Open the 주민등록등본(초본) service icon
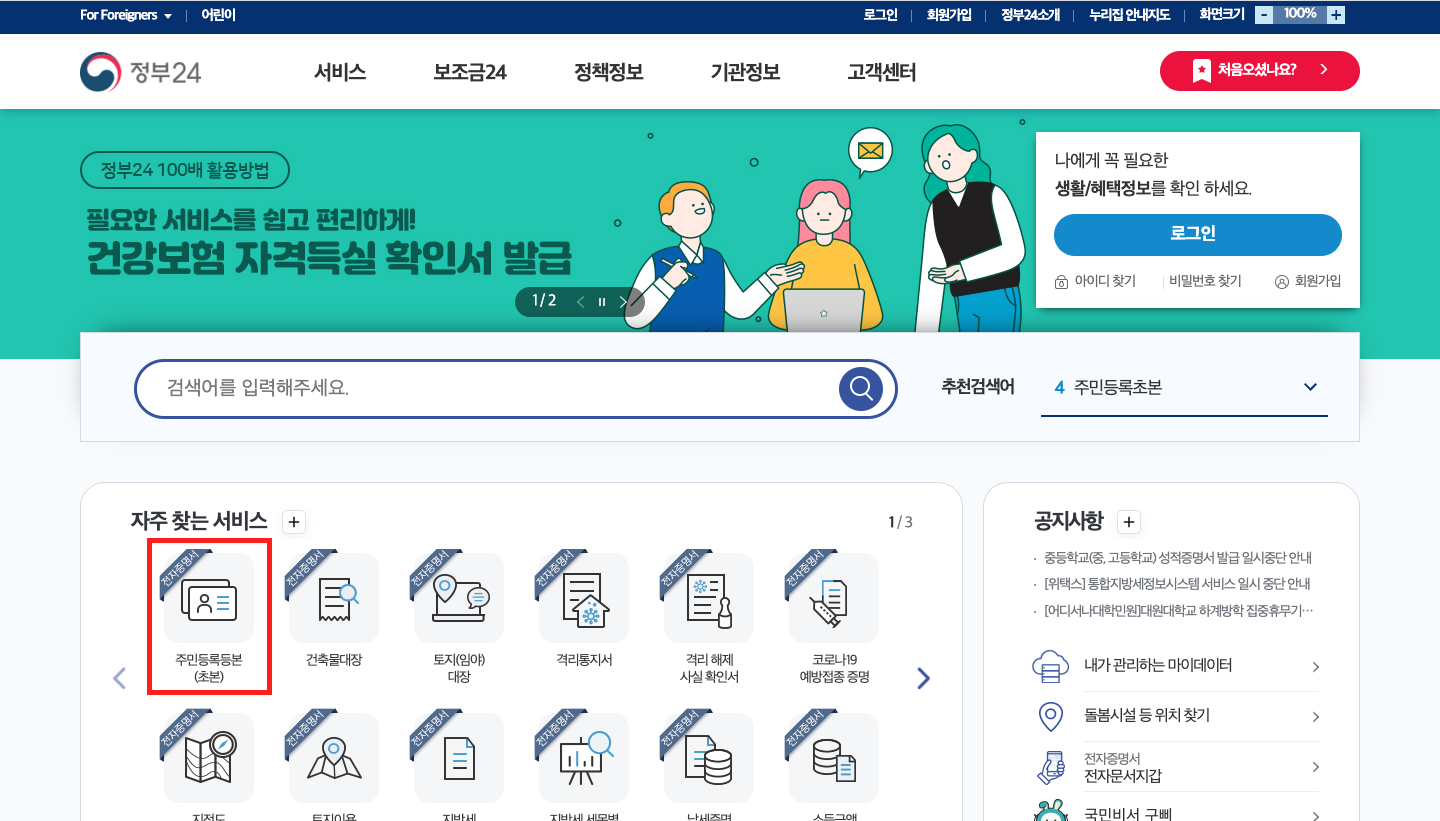The height and width of the screenshot is (821, 1440). coord(208,598)
